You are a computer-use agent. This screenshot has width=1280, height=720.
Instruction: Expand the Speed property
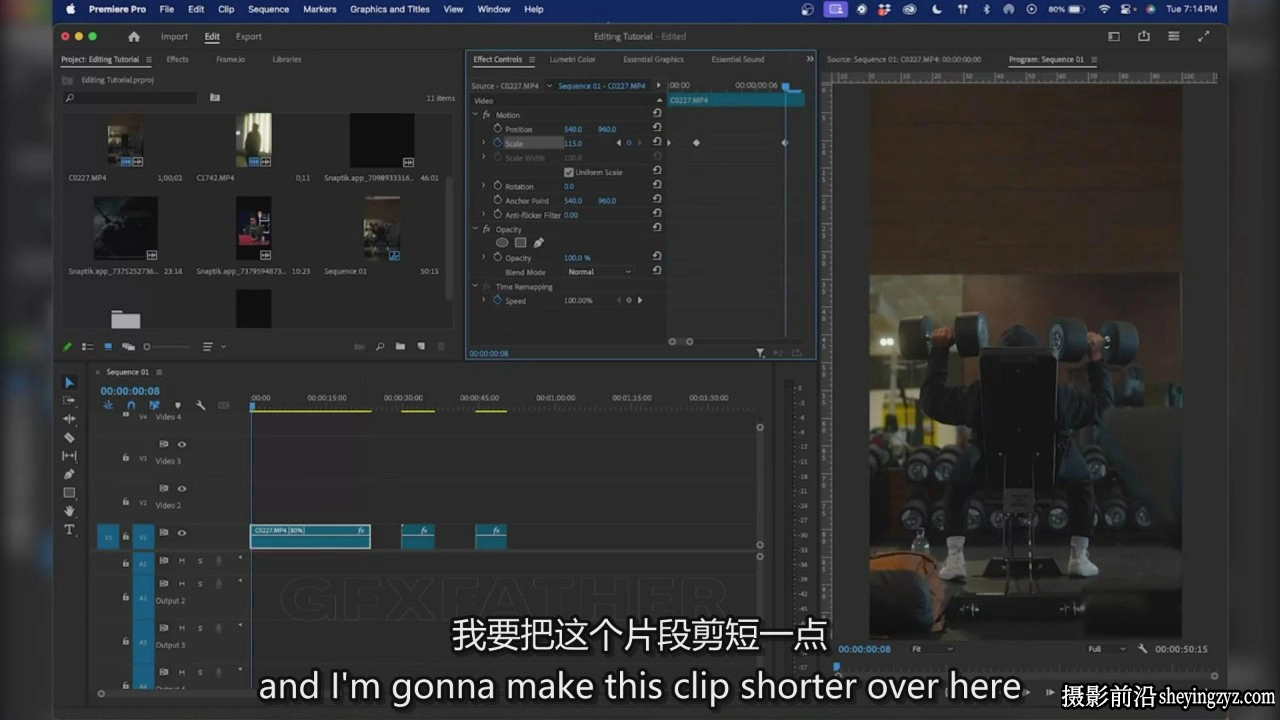[484, 300]
